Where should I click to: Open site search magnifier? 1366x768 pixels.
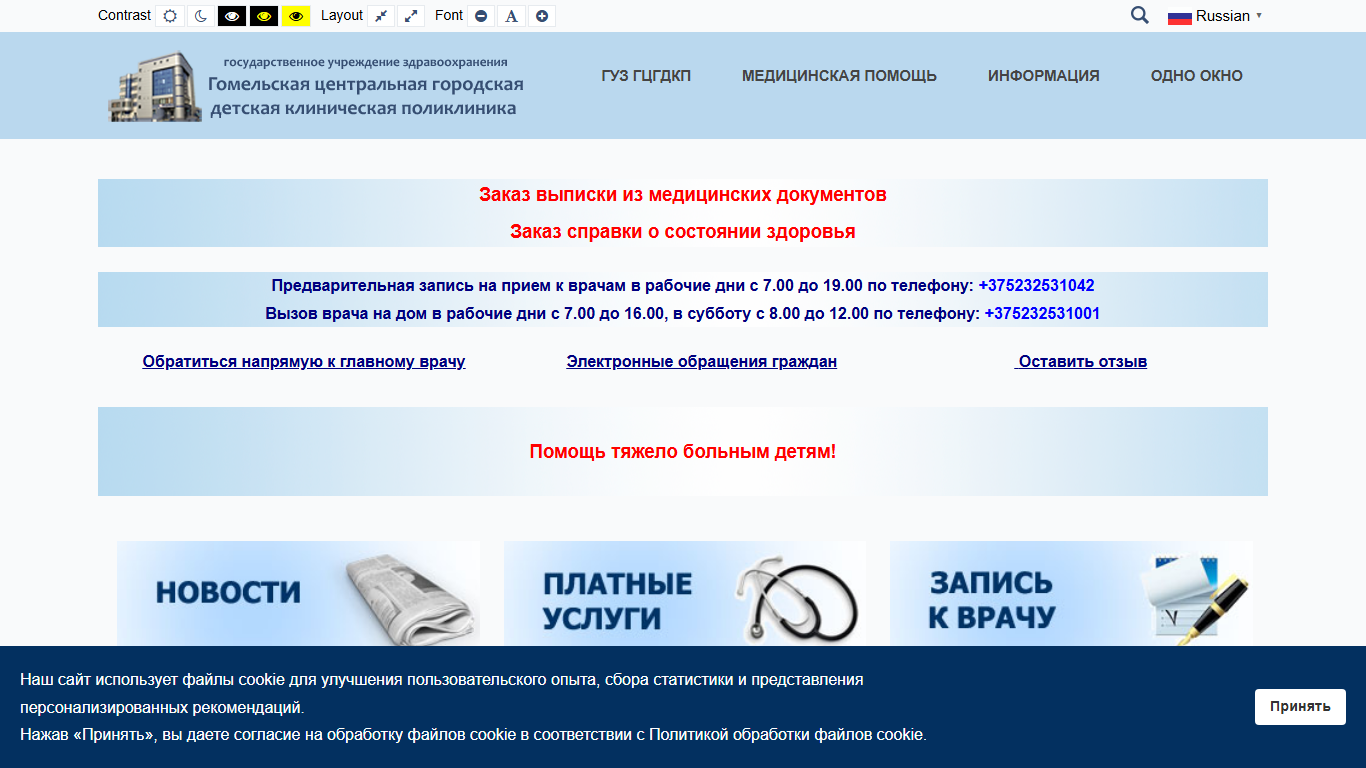point(1139,15)
